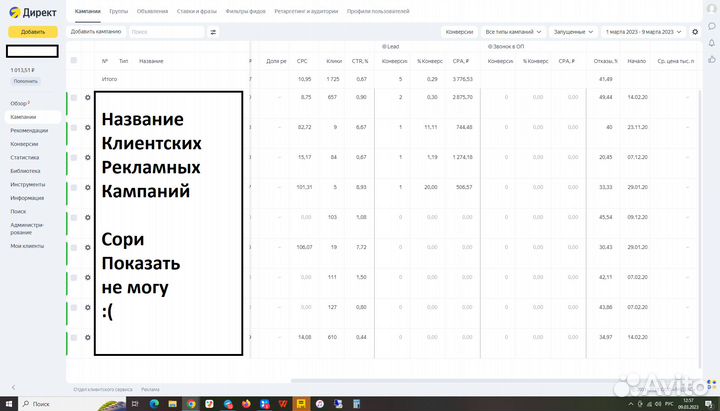Open settings gear for row with 657 clicks
This screenshot has width=720, height=411.
(88, 97)
